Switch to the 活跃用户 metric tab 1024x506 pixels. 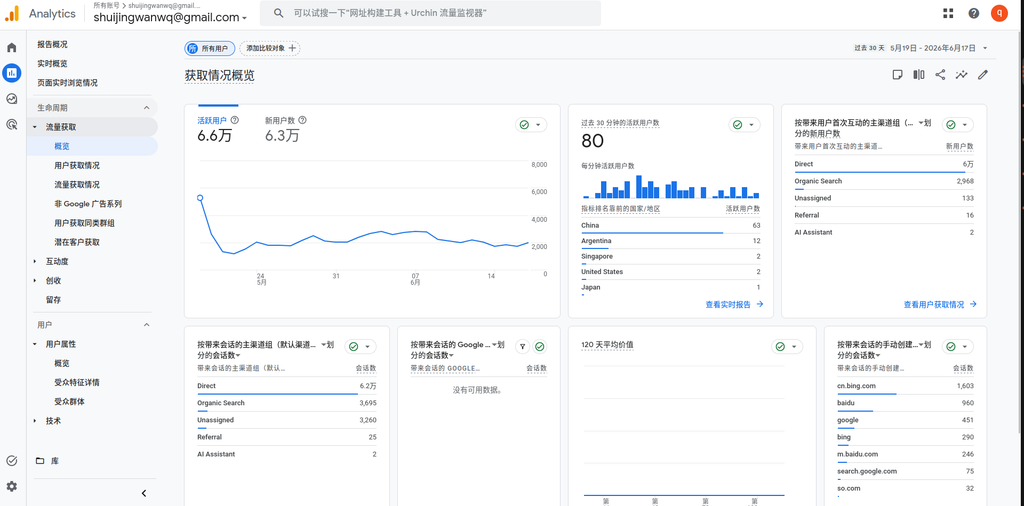click(x=218, y=129)
